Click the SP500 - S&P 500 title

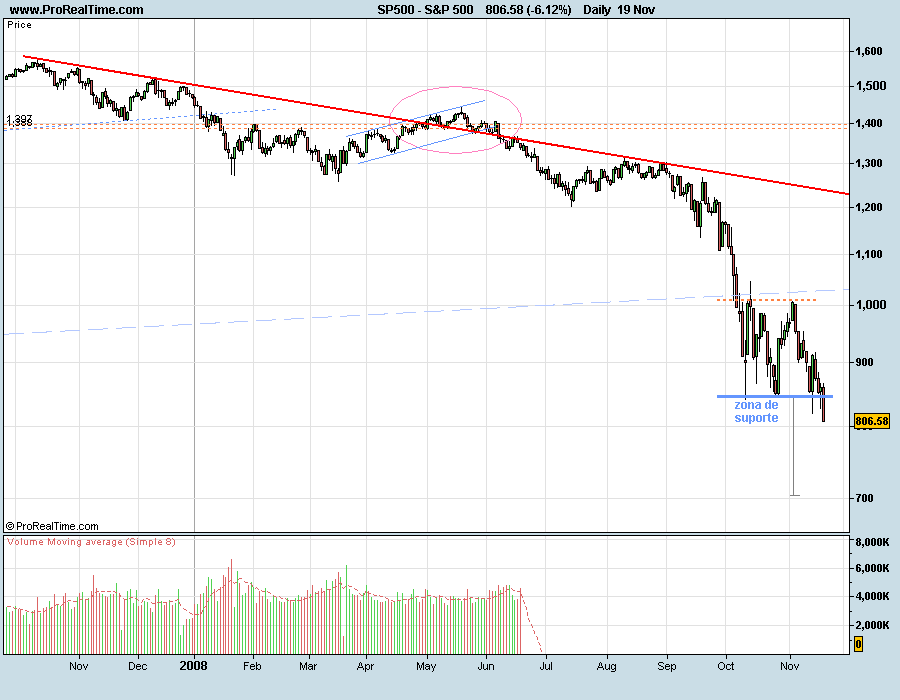click(x=425, y=10)
